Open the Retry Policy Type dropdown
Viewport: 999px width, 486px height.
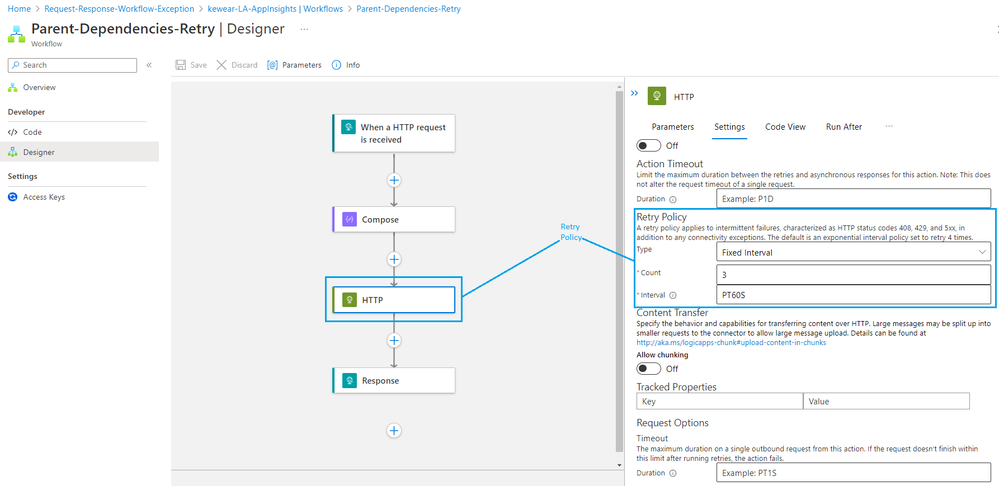tap(853, 252)
